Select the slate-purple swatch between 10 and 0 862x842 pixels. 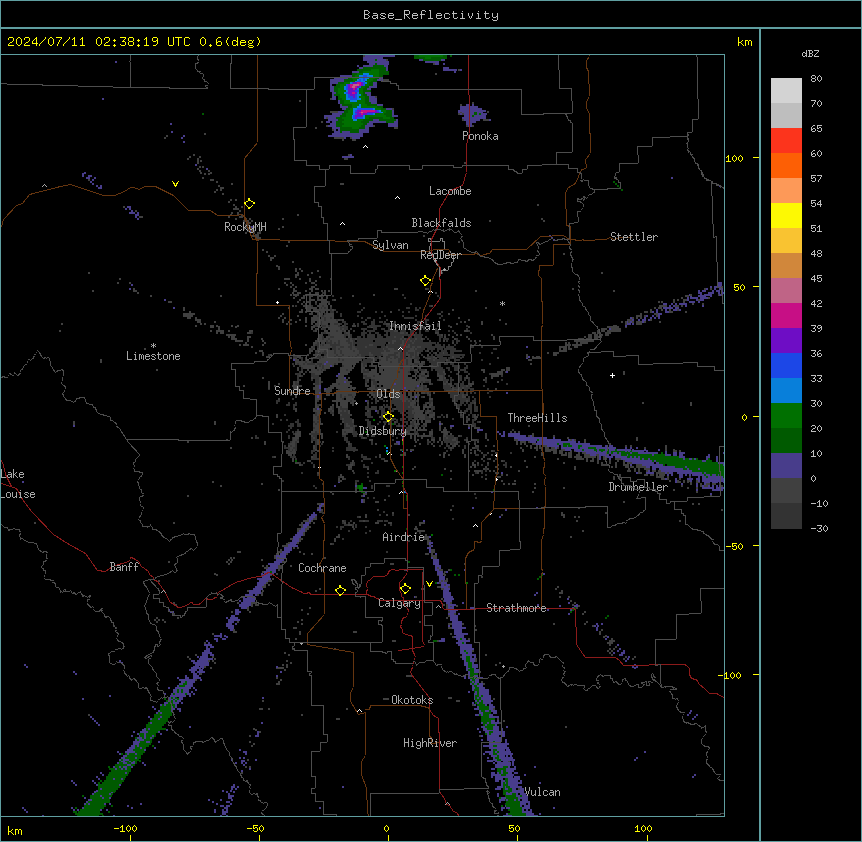(x=786, y=466)
